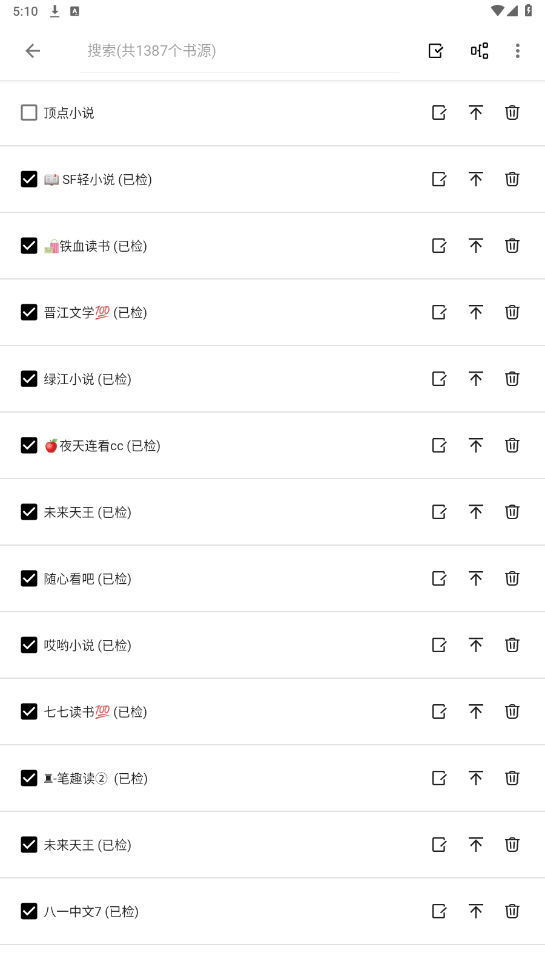Move 八一中文7 source to top
This screenshot has width=545, height=968.
[475, 911]
